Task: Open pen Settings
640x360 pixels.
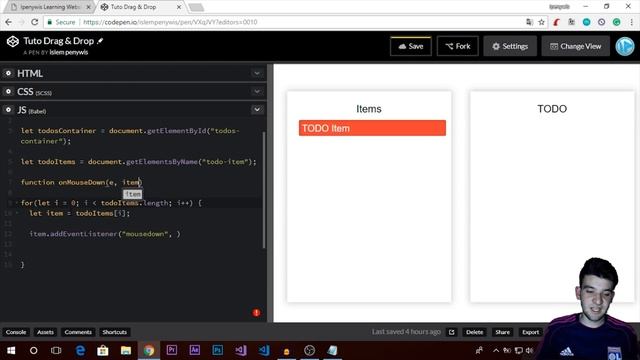Action: [510, 46]
